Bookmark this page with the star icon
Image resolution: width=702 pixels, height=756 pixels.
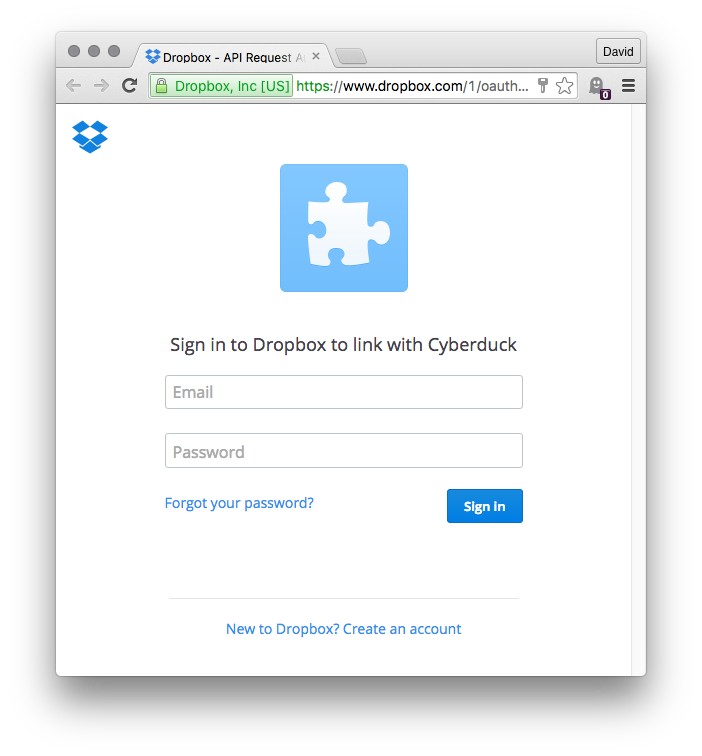[x=564, y=86]
